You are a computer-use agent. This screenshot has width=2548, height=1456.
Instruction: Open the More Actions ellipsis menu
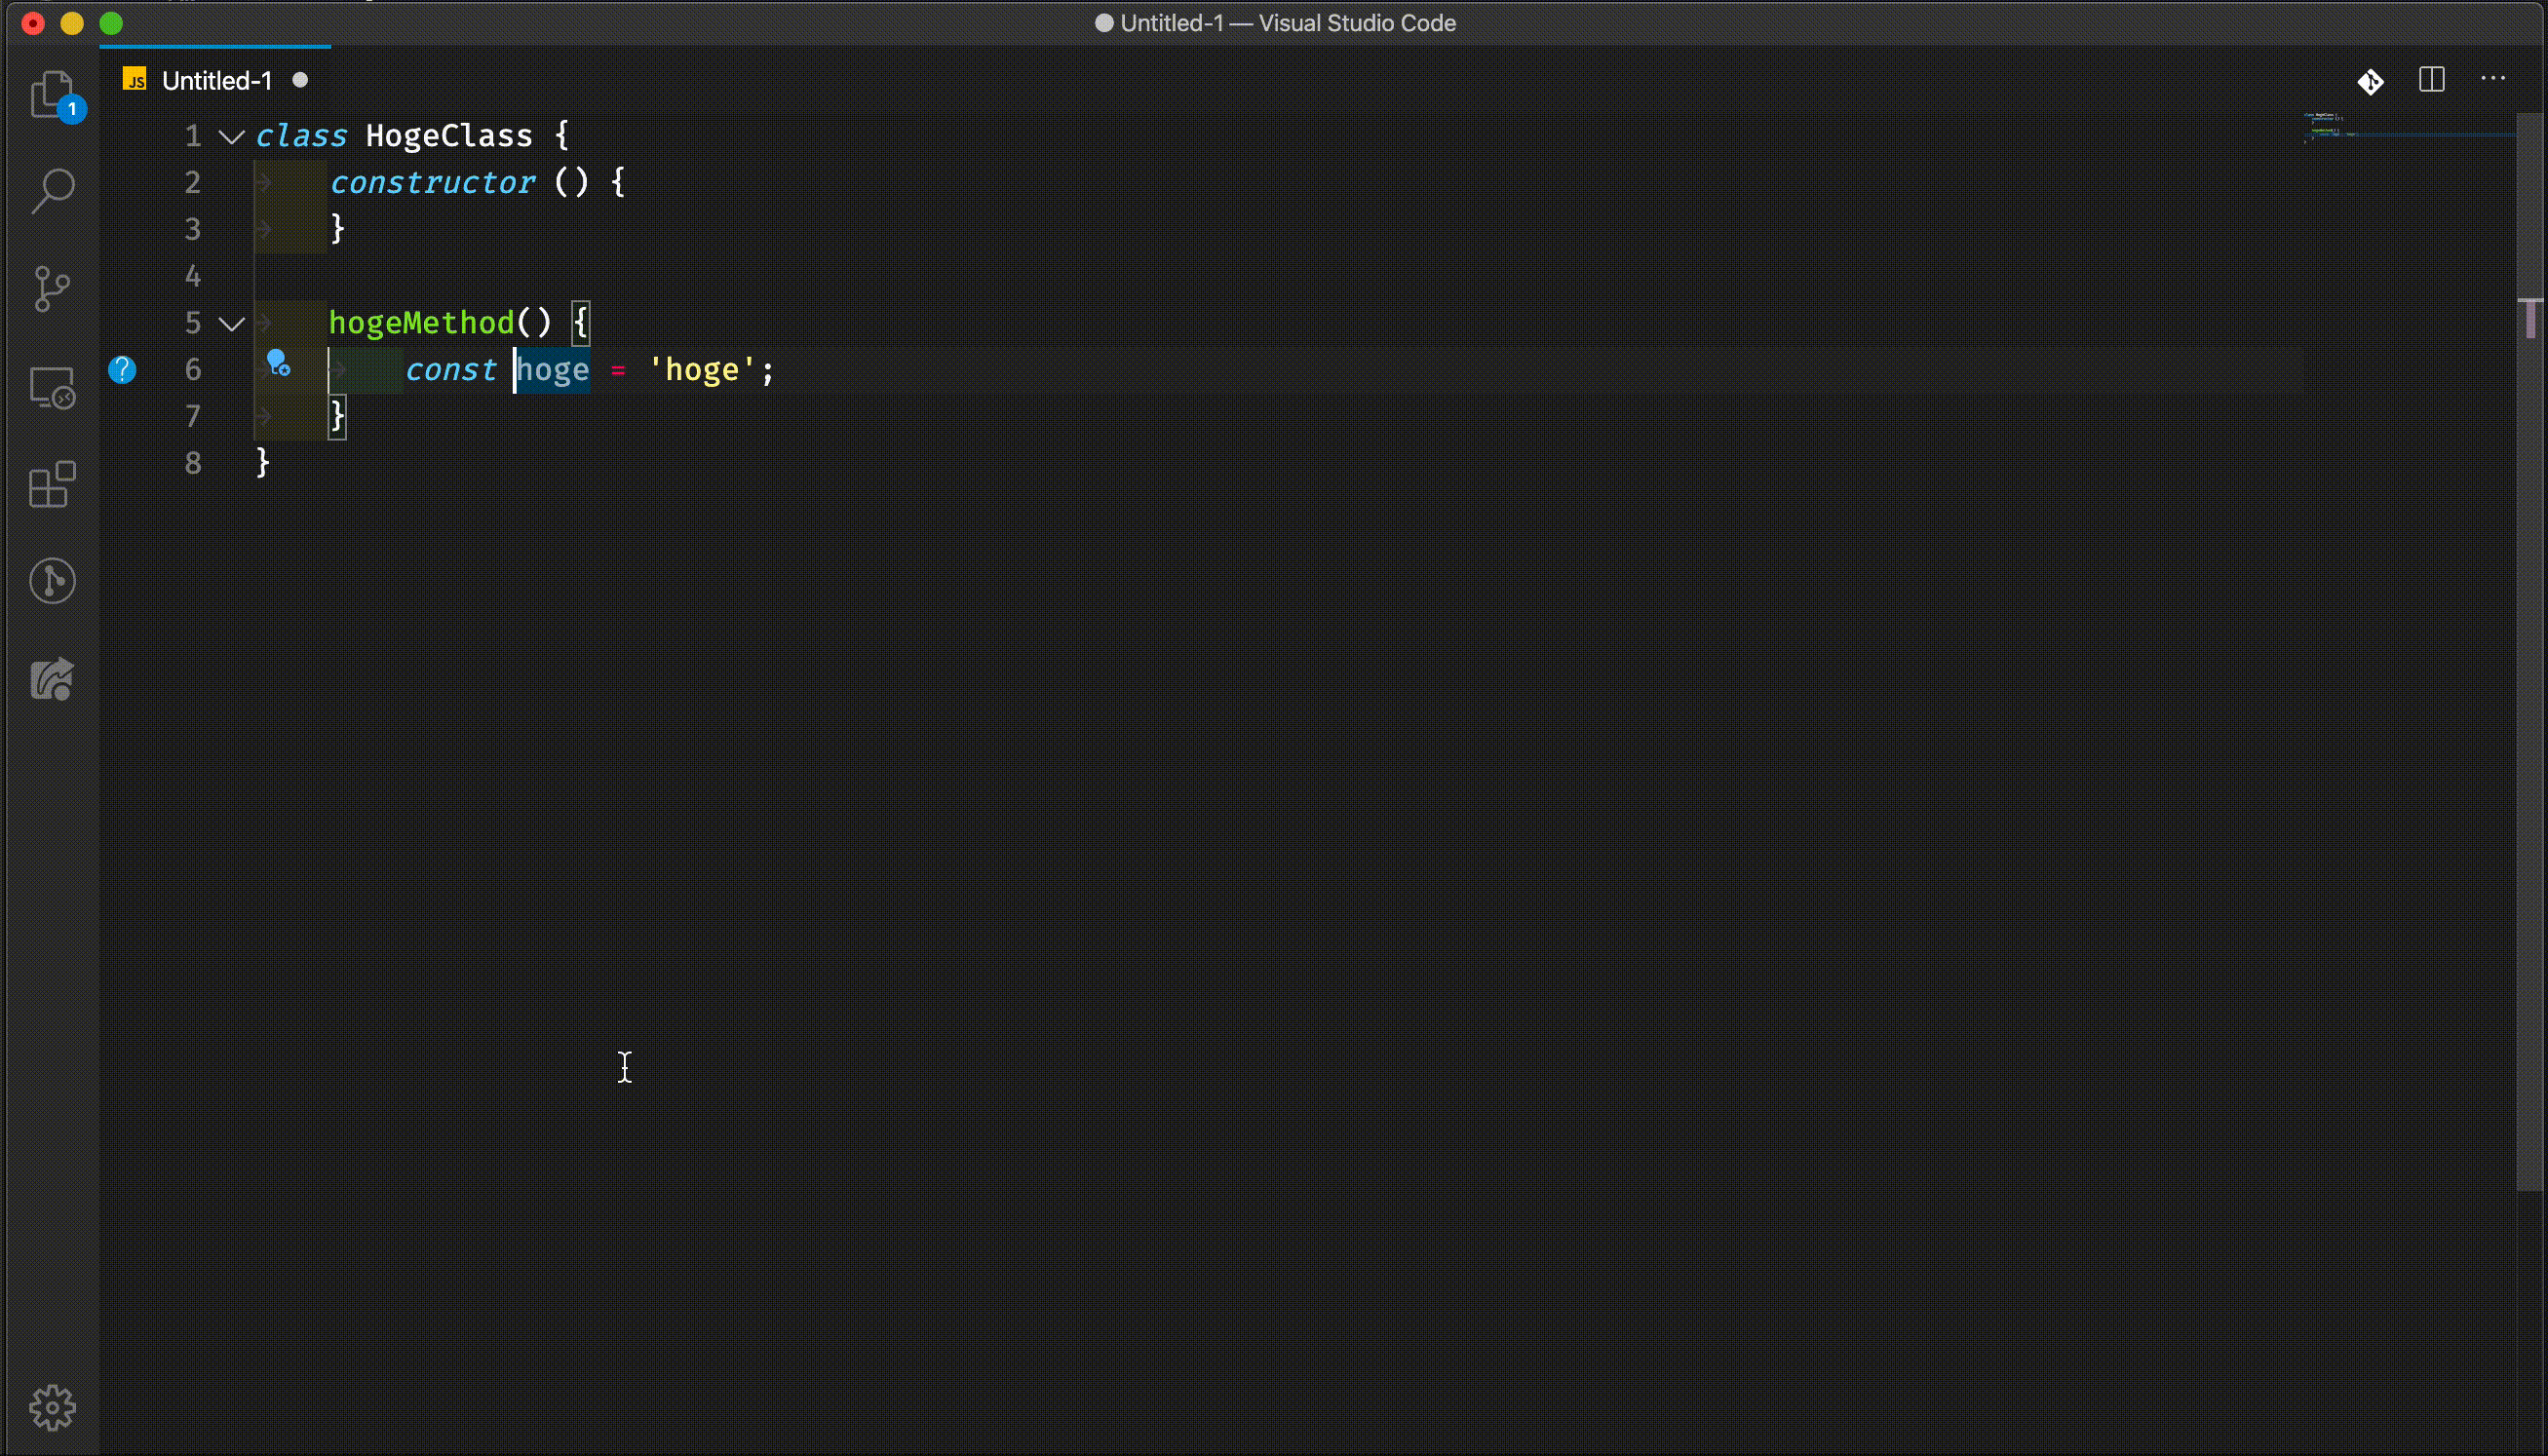coord(2493,79)
